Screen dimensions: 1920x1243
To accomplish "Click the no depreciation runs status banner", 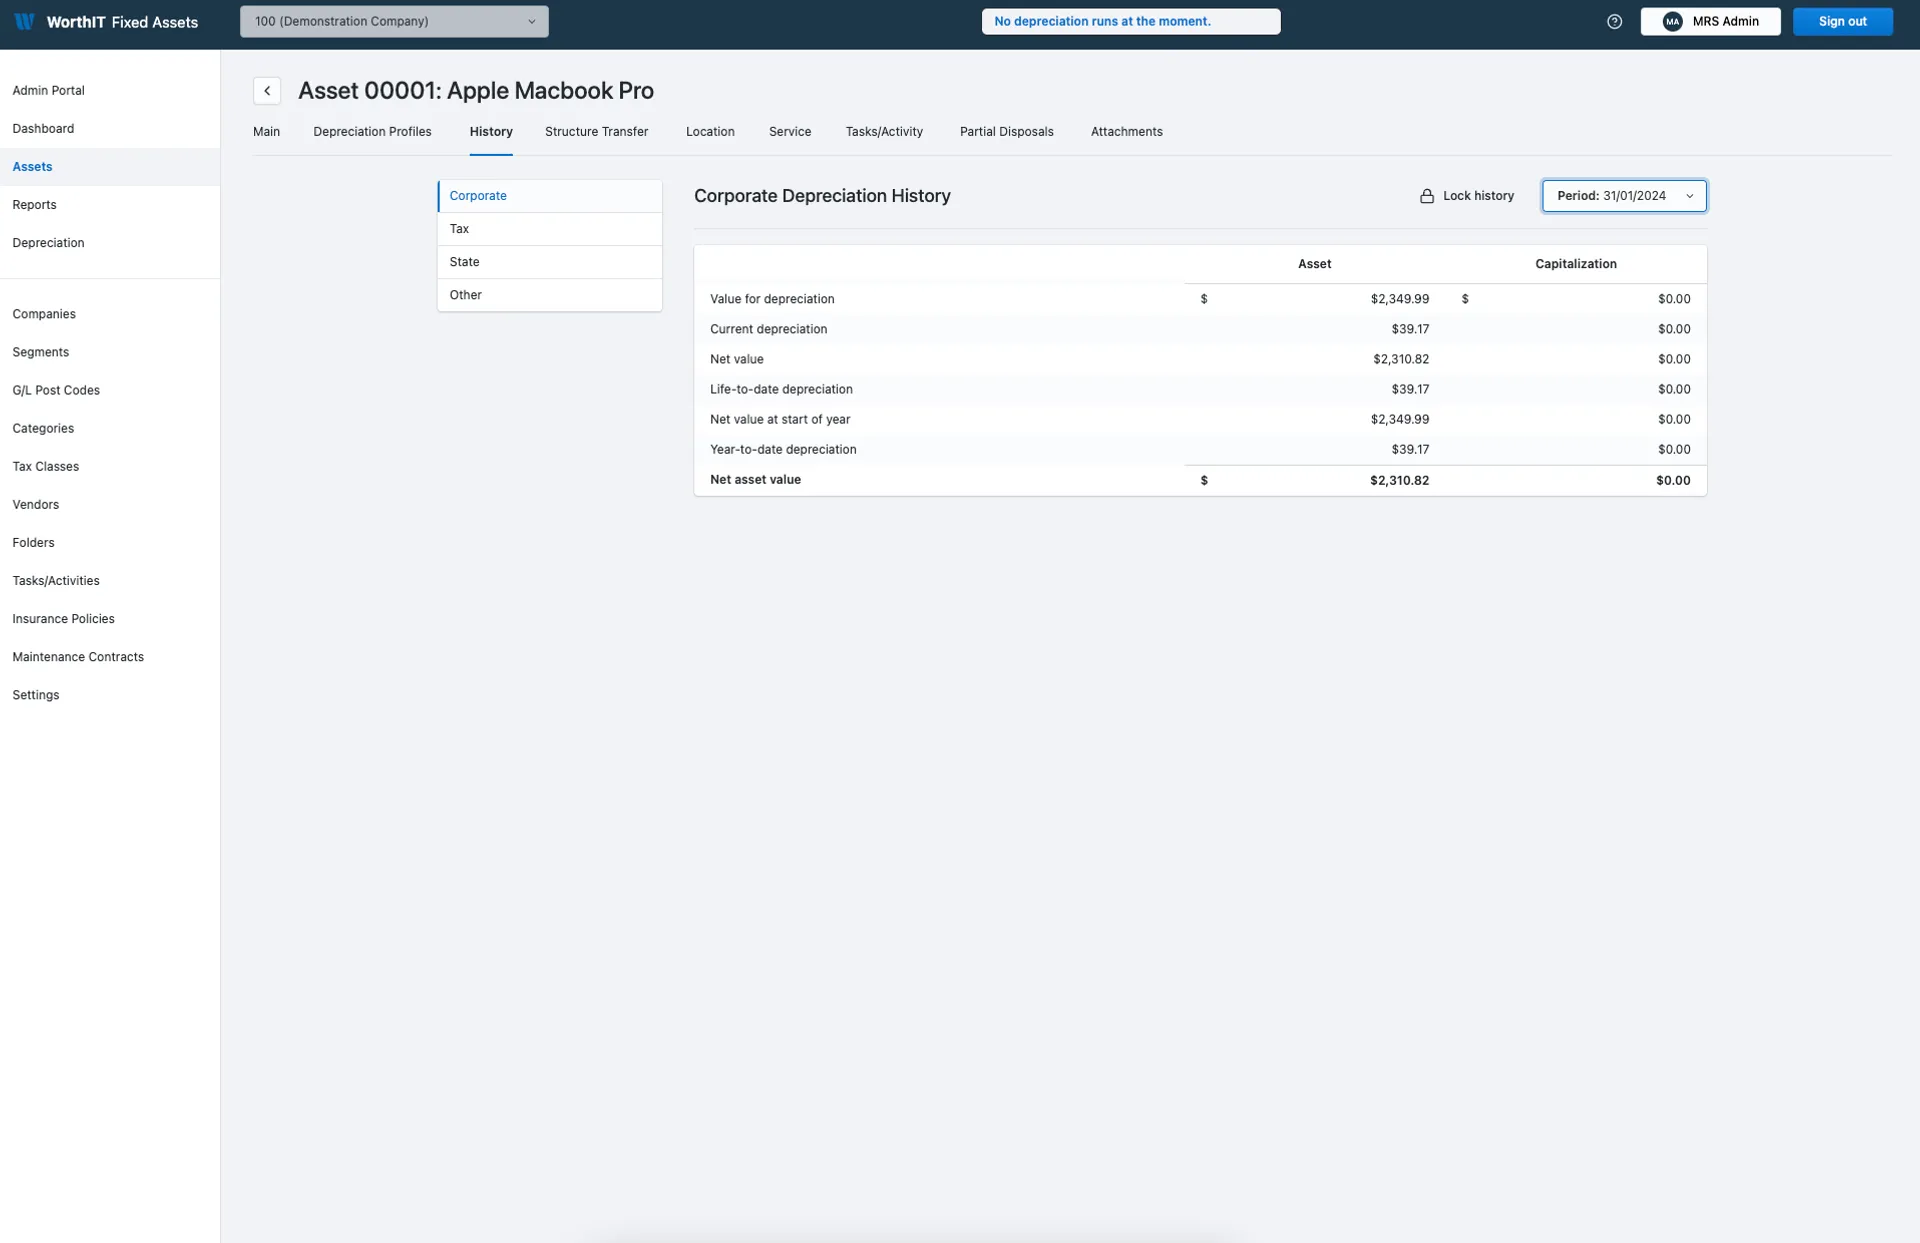I will coord(1131,21).
